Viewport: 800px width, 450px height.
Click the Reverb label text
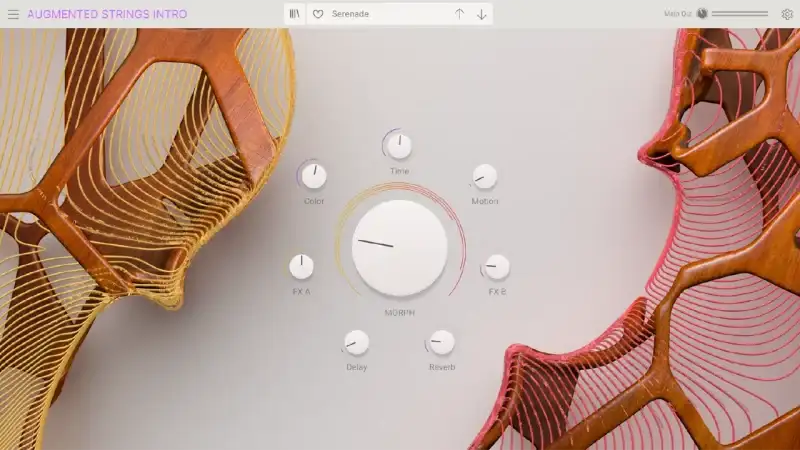[x=442, y=367]
